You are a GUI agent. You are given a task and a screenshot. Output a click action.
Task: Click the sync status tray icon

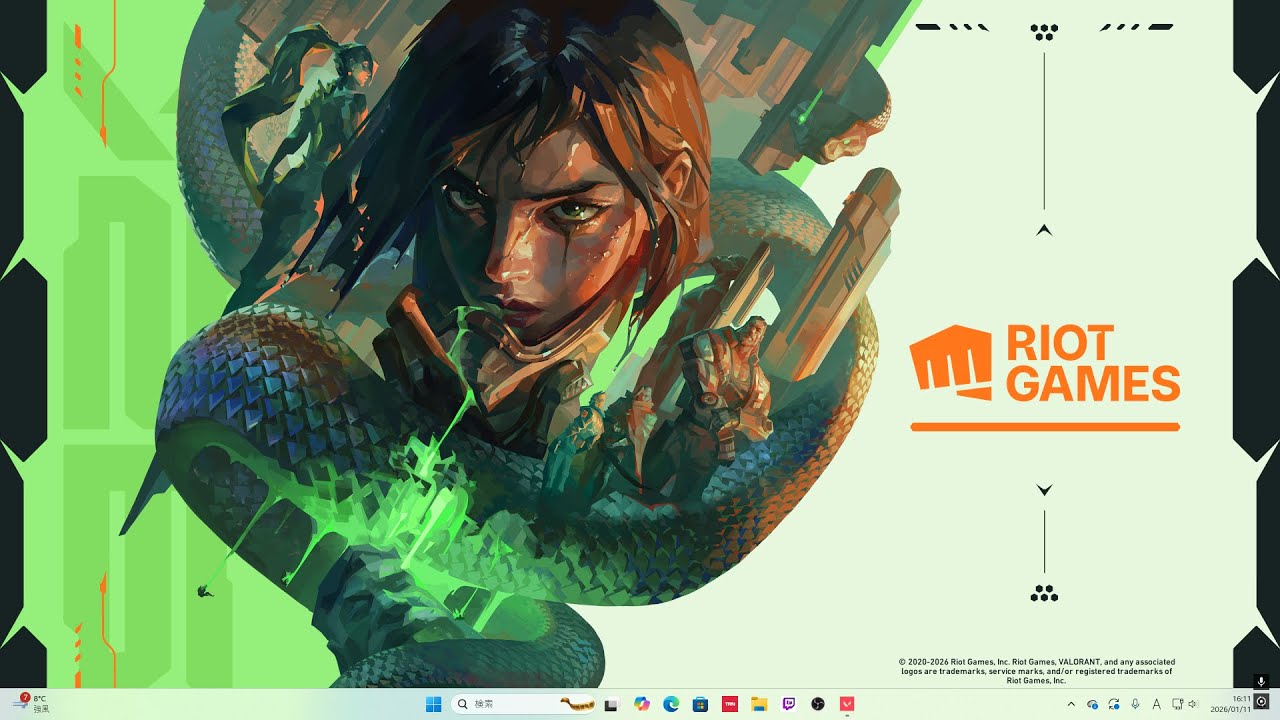pos(1114,704)
